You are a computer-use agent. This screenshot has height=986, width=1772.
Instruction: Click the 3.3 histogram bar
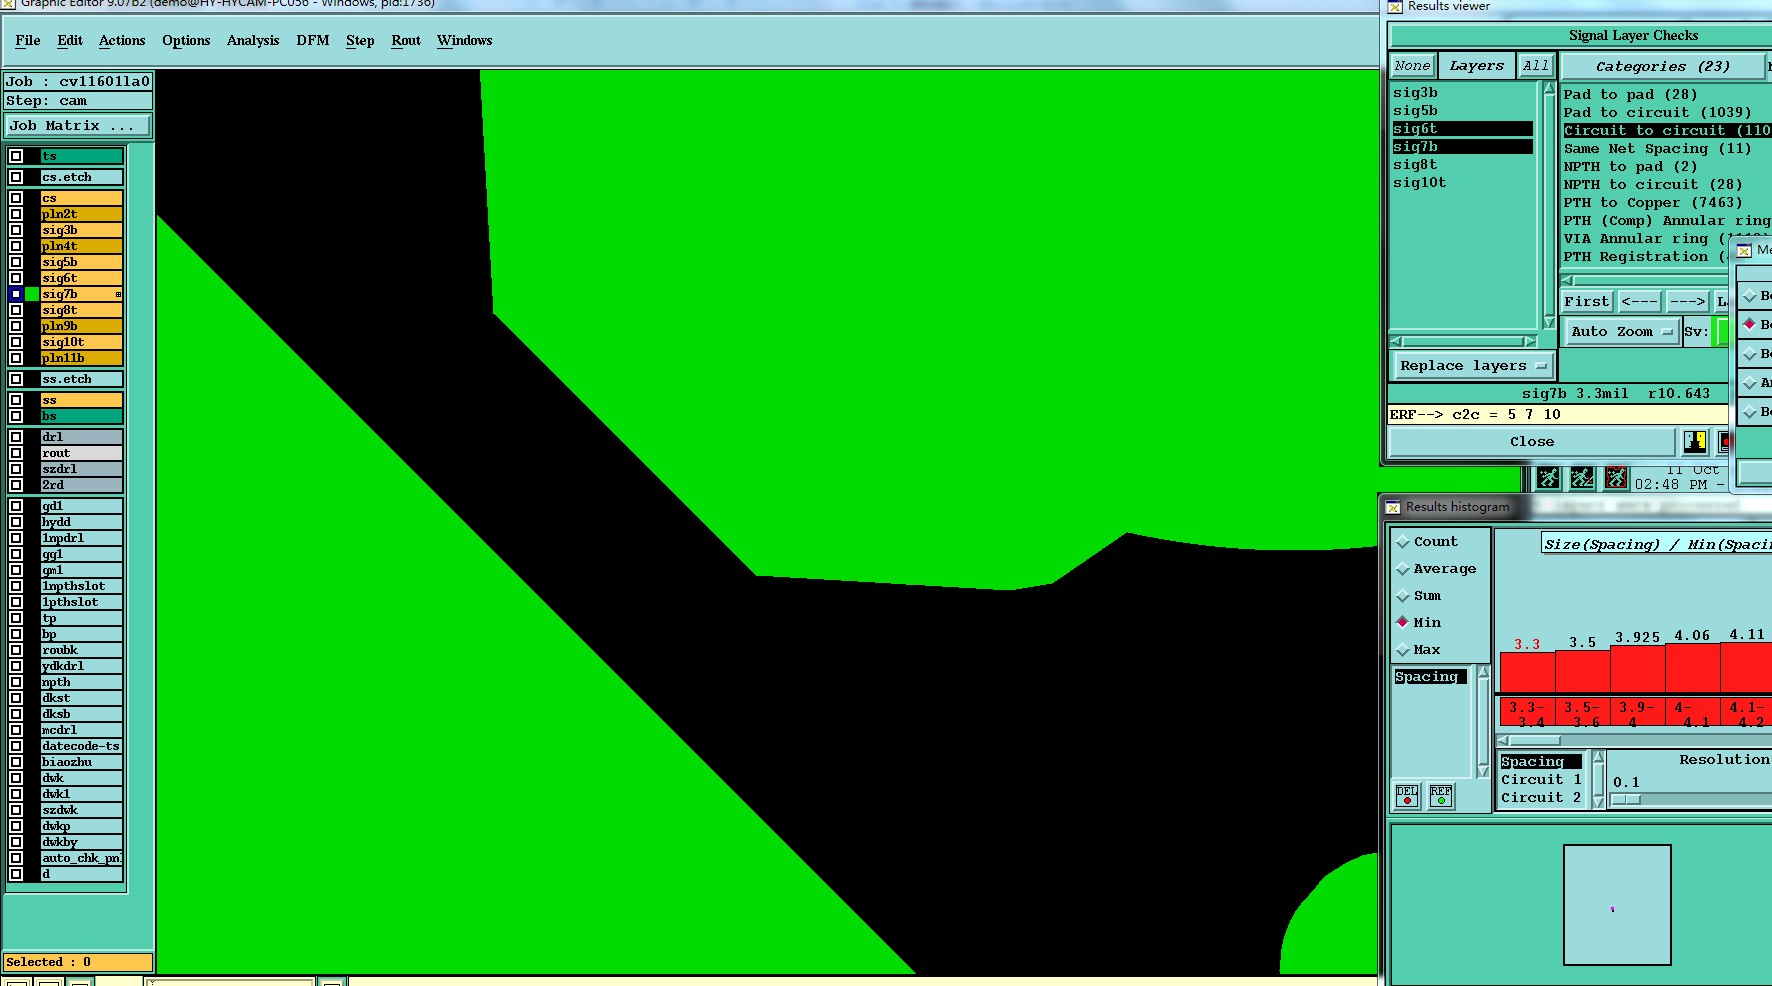pos(1527,671)
